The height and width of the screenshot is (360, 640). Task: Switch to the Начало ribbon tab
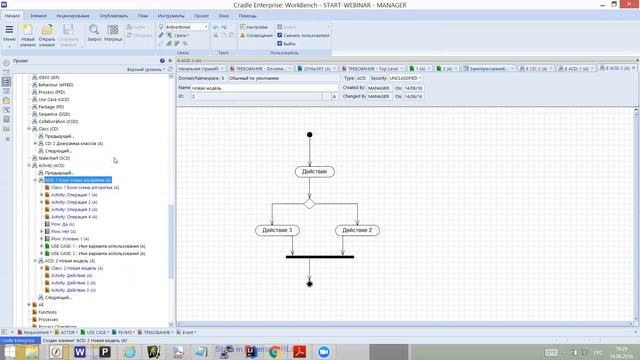[x=12, y=16]
